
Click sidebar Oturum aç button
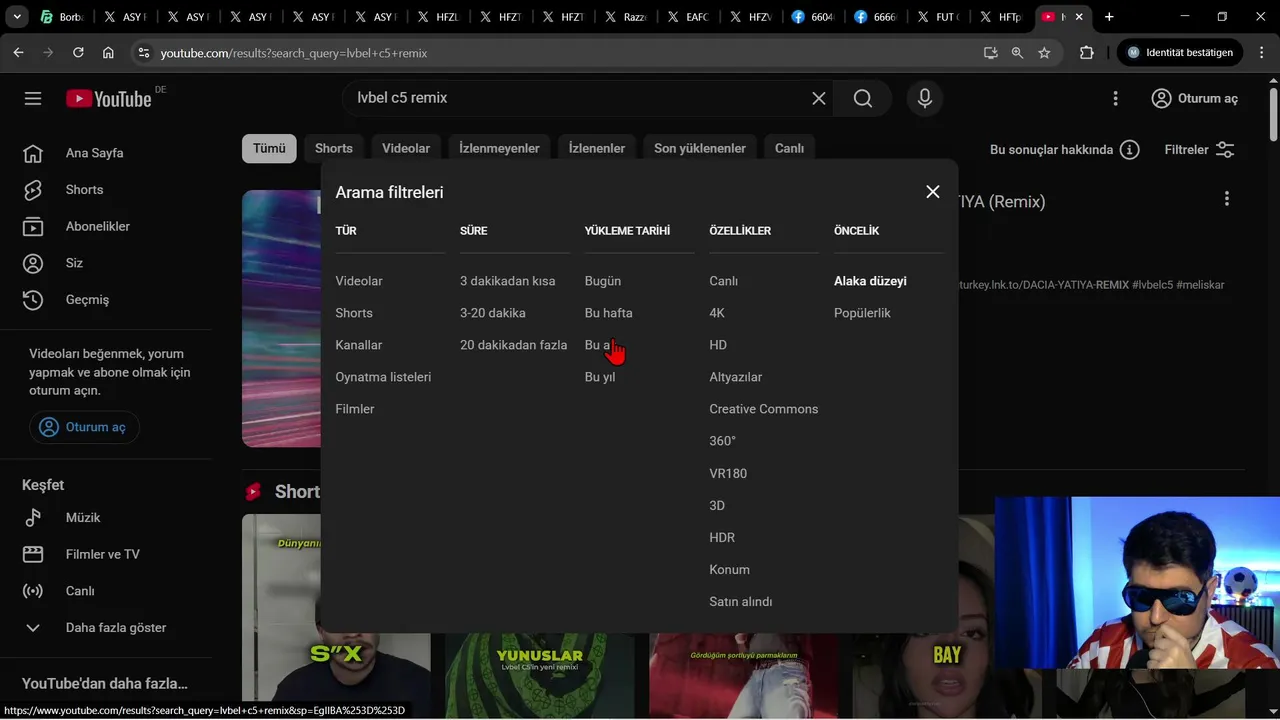pyautogui.click(x=84, y=427)
